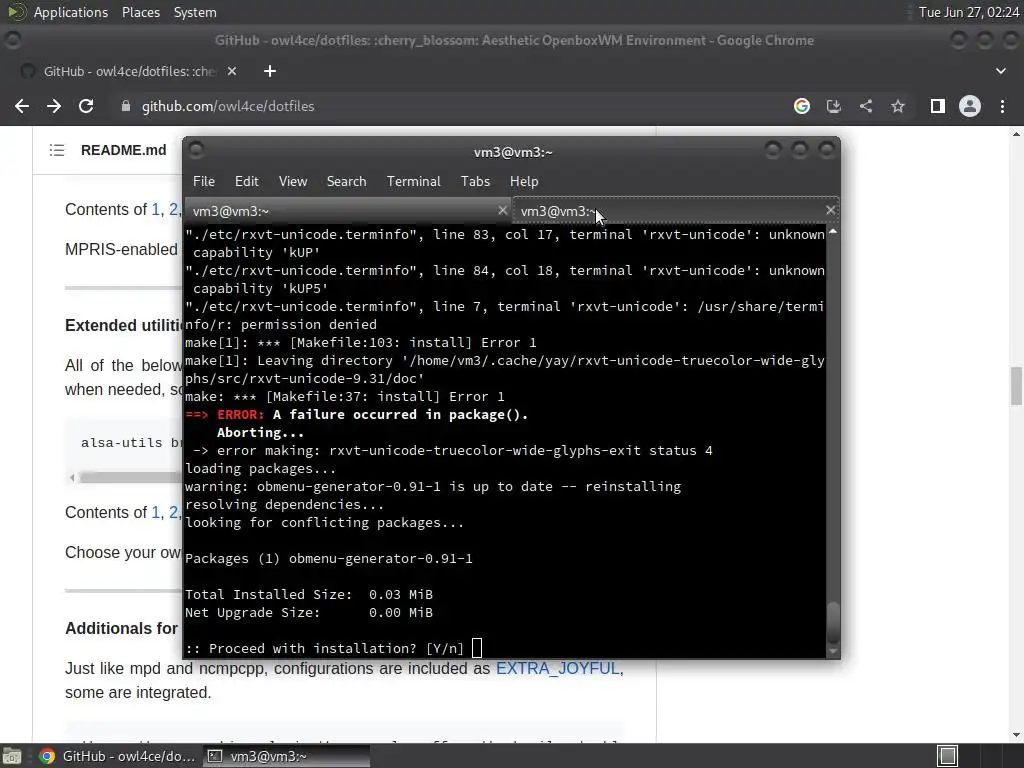The image size is (1024, 768).
Task: Open Places menu in top panel
Action: pyautogui.click(x=140, y=12)
